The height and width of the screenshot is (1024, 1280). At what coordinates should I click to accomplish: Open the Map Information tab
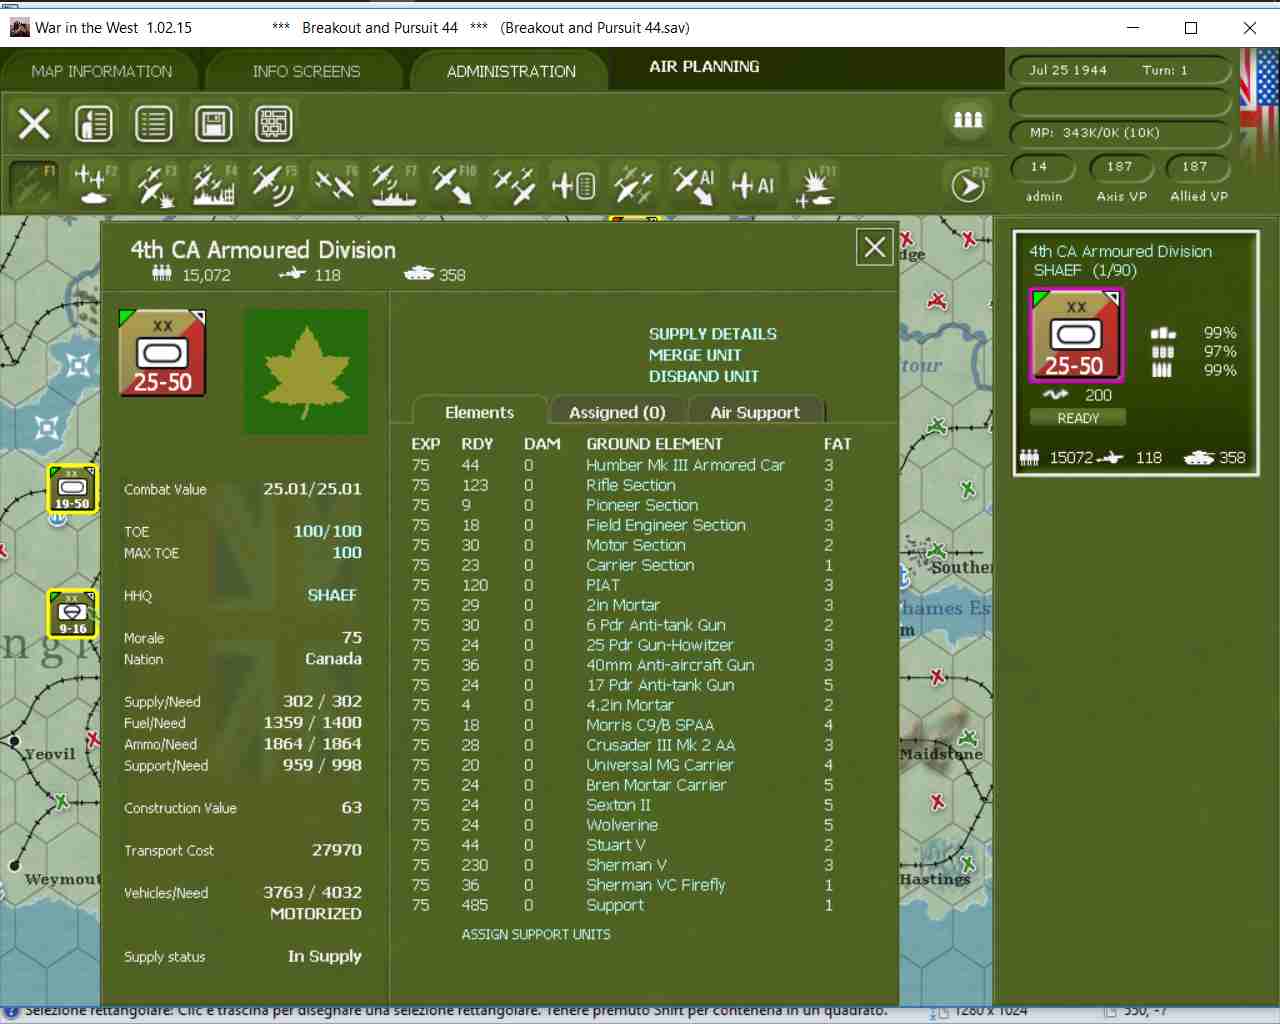point(102,72)
